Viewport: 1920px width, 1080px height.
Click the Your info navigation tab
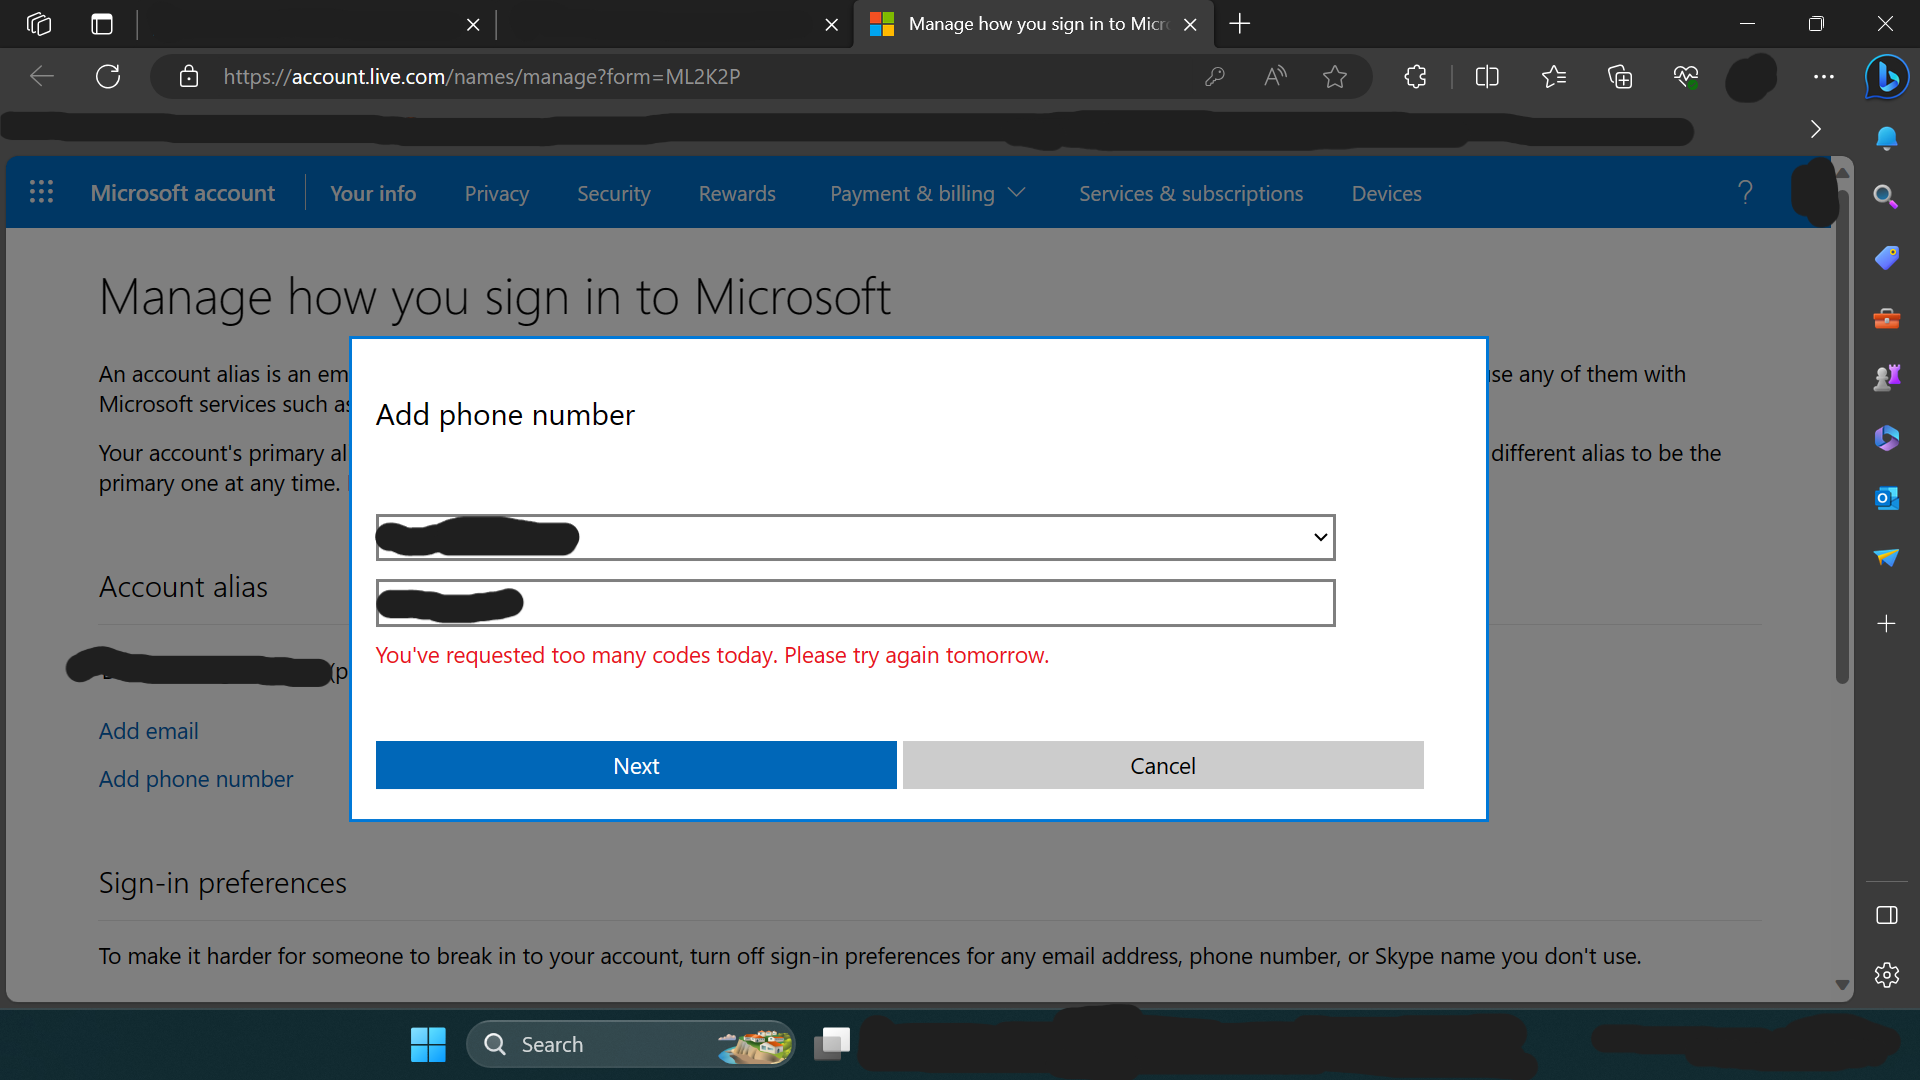[x=372, y=194]
